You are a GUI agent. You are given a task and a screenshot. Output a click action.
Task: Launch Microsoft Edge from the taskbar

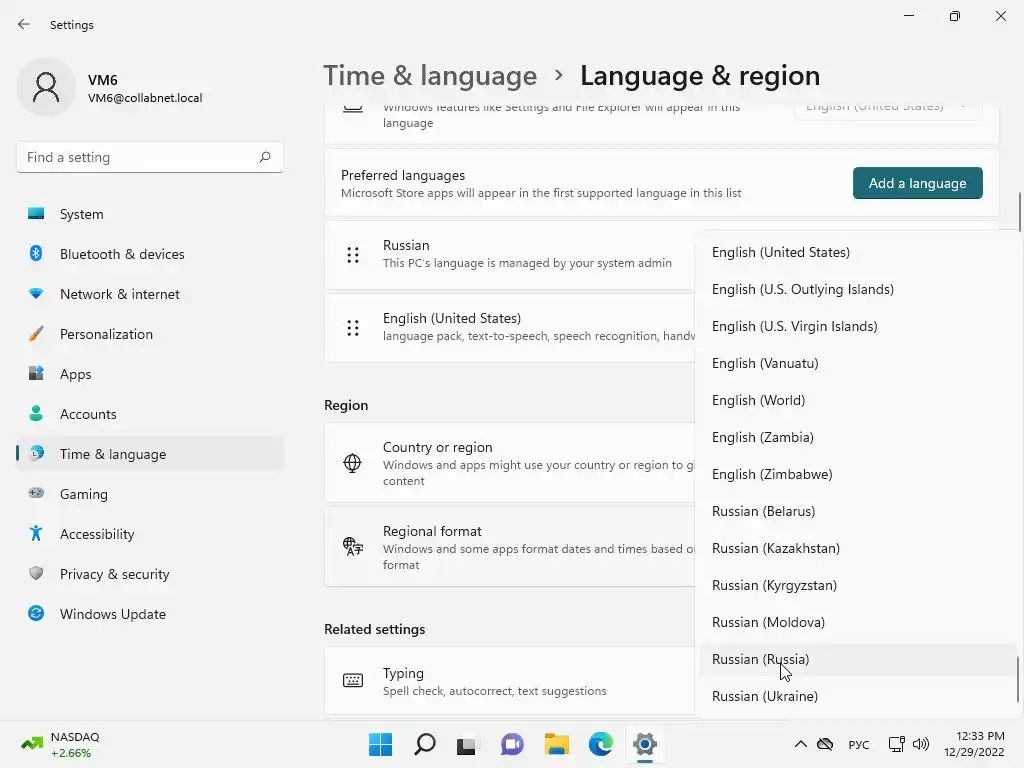tap(600, 744)
